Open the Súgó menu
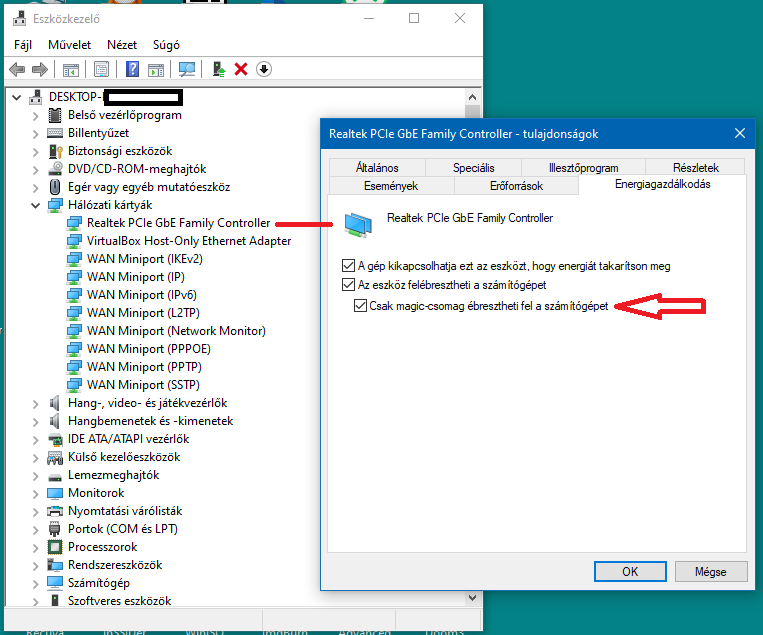Viewport: 763px width, 635px height. (x=166, y=45)
